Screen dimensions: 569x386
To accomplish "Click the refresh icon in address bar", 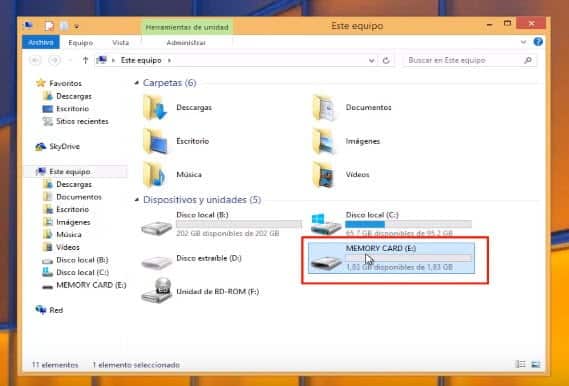I will pos(386,60).
